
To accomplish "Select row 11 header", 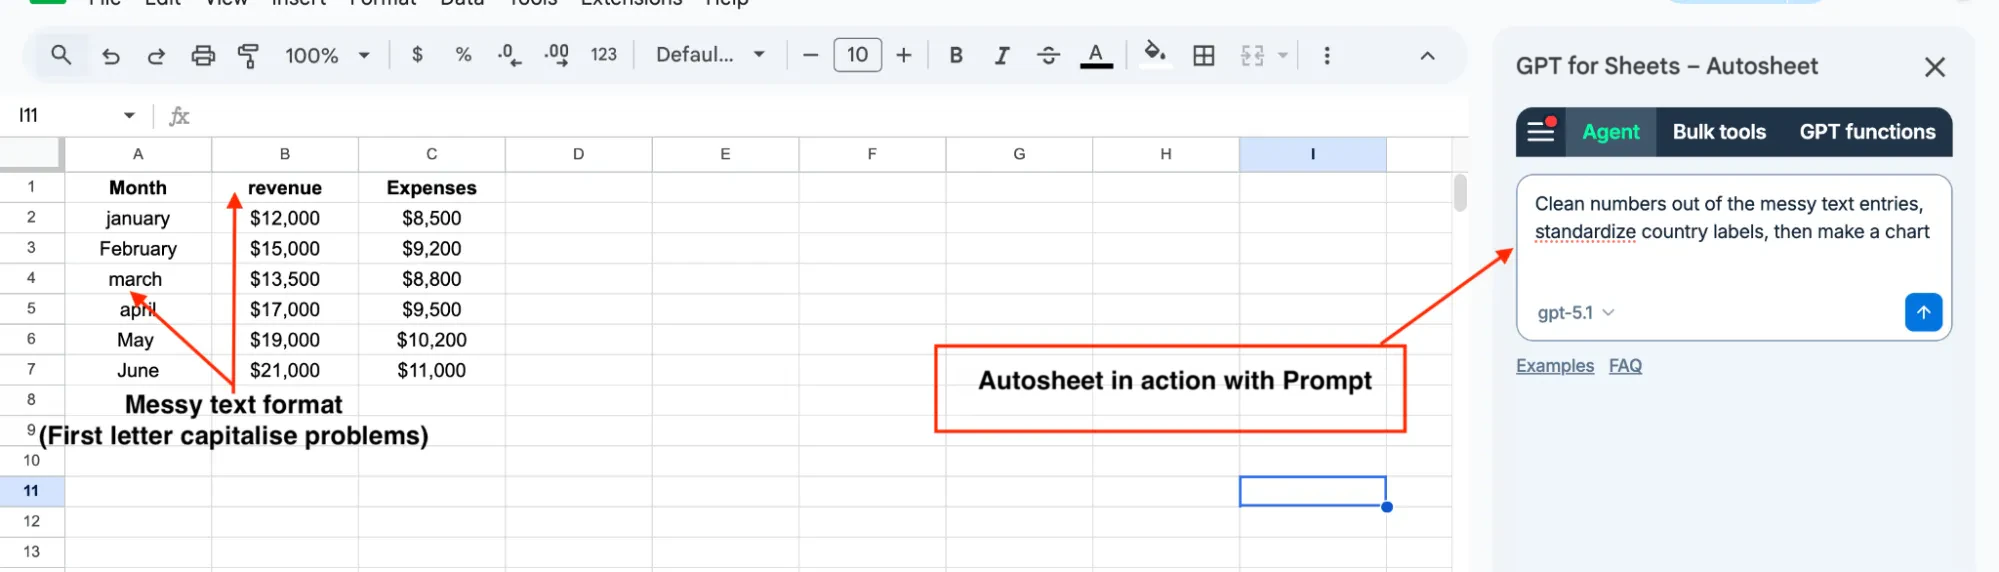I will tap(31, 491).
